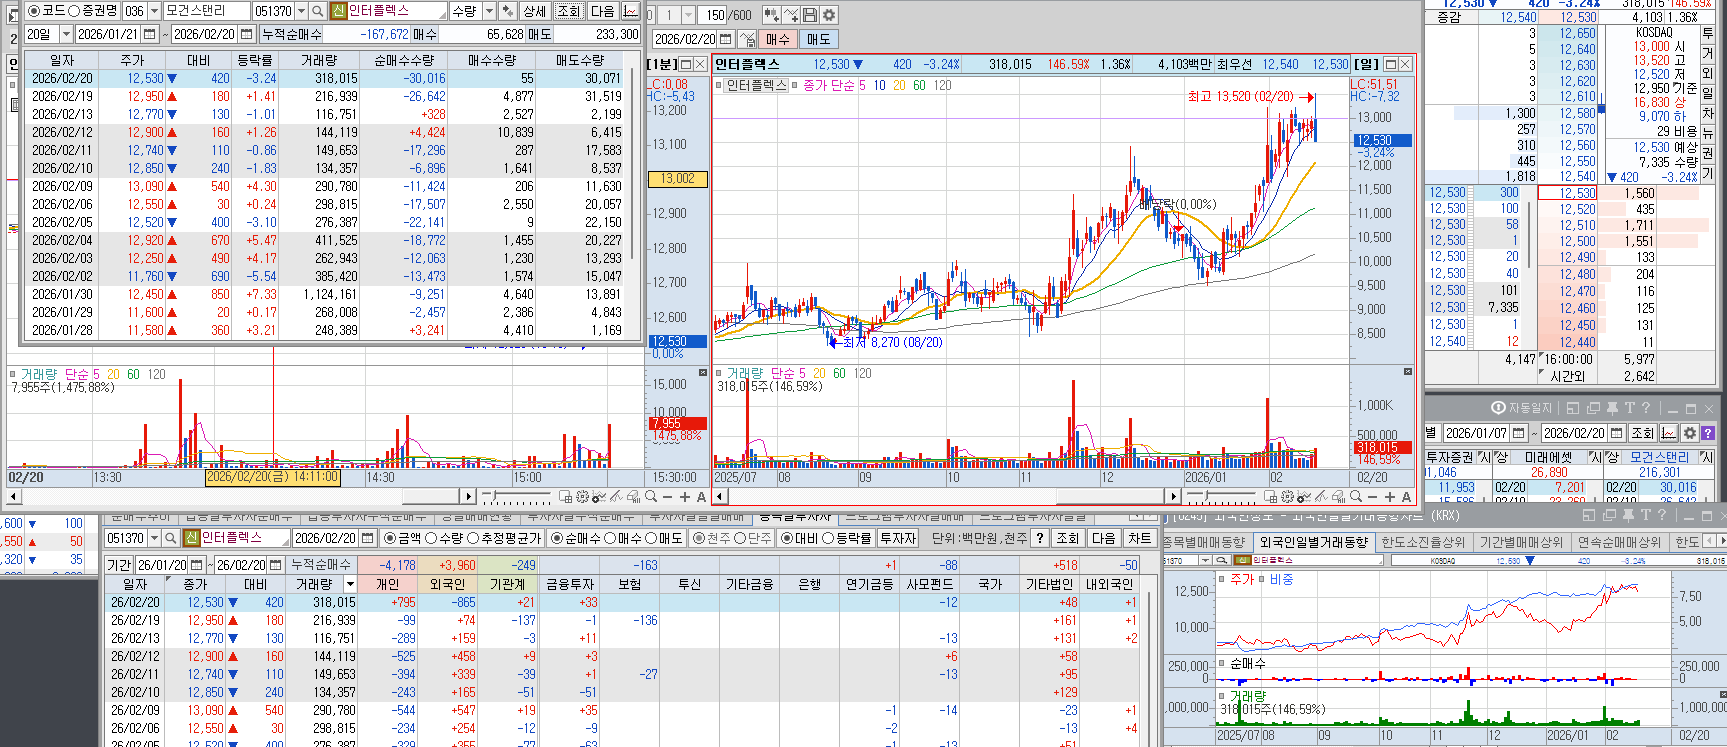Switch to 종목별매매동향 tab
This screenshot has height=747, width=1727.
[1207, 542]
